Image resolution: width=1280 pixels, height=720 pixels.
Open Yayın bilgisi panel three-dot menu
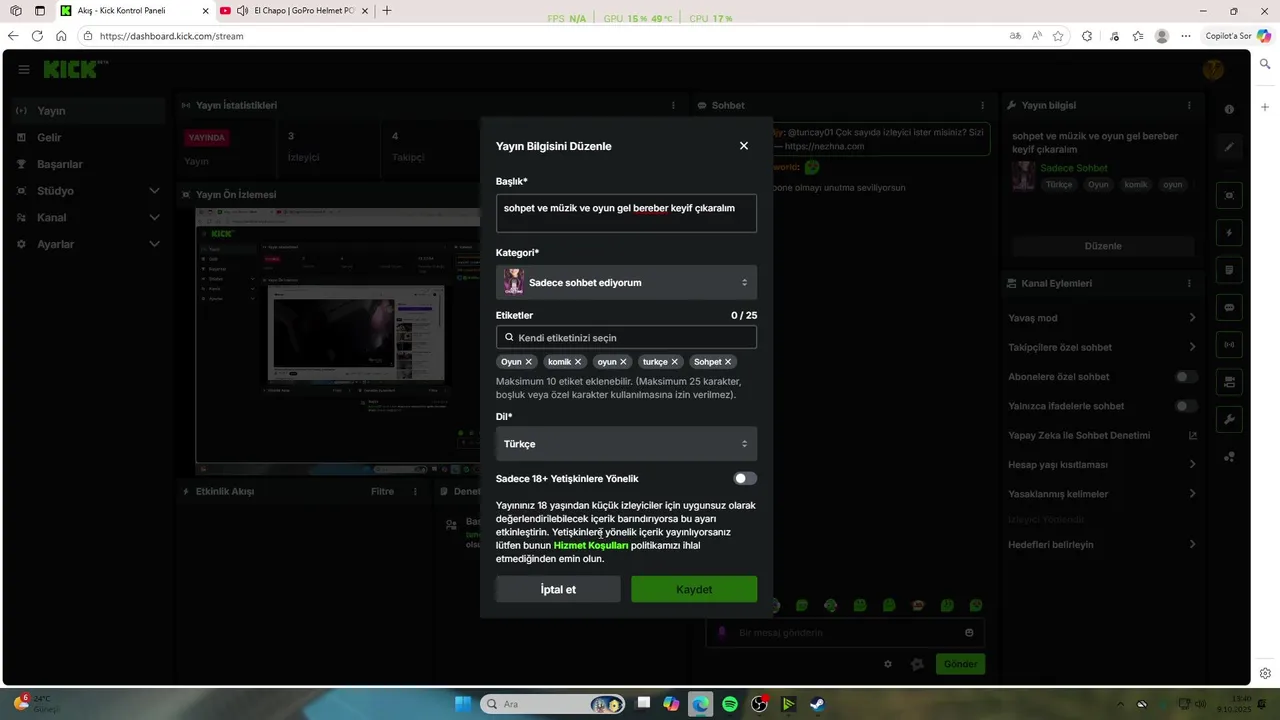coord(1189,105)
